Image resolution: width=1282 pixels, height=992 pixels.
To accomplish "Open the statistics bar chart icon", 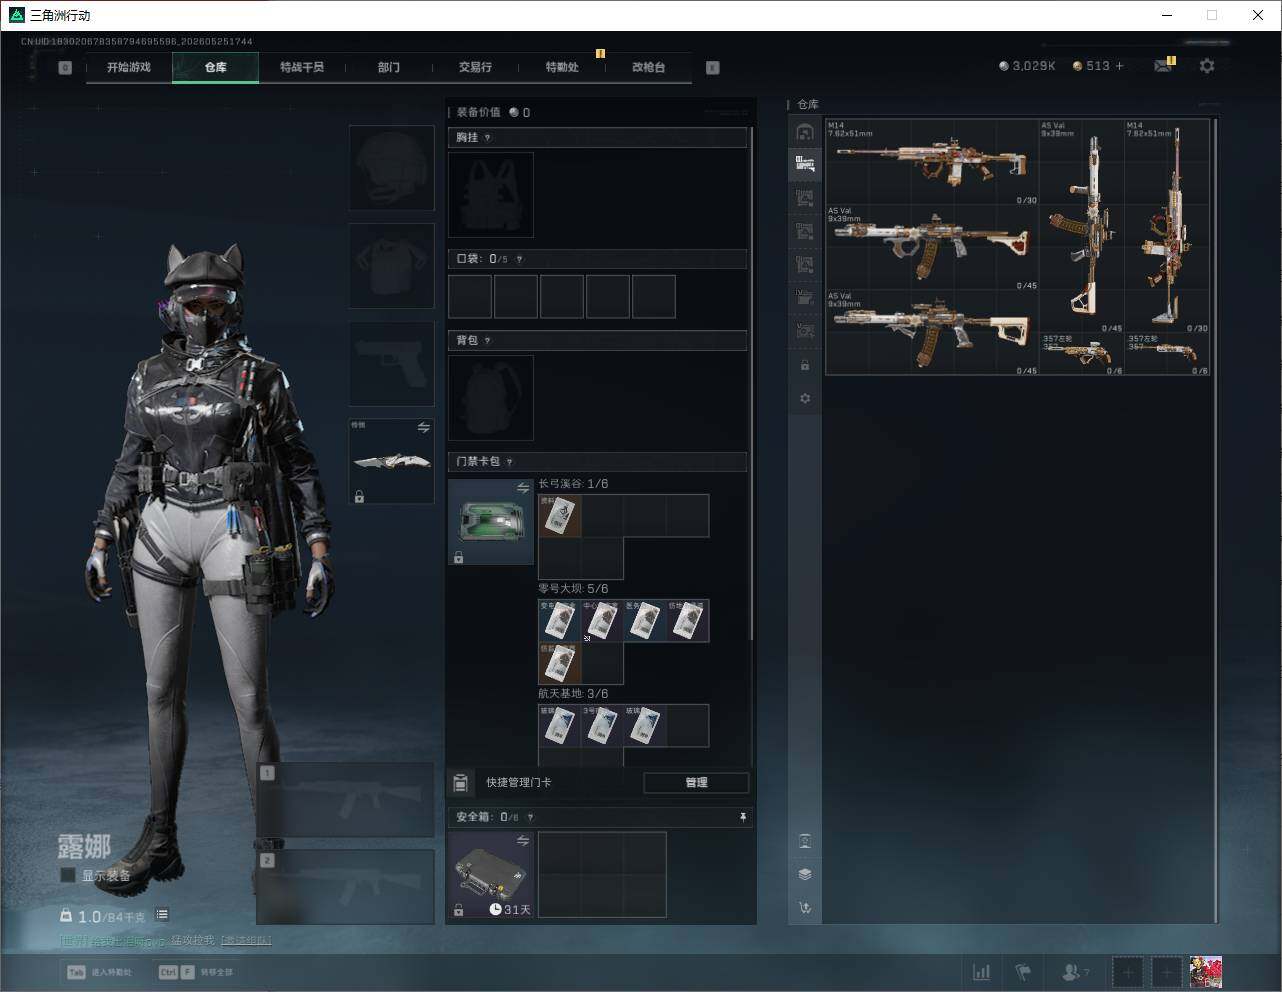I will click(982, 972).
